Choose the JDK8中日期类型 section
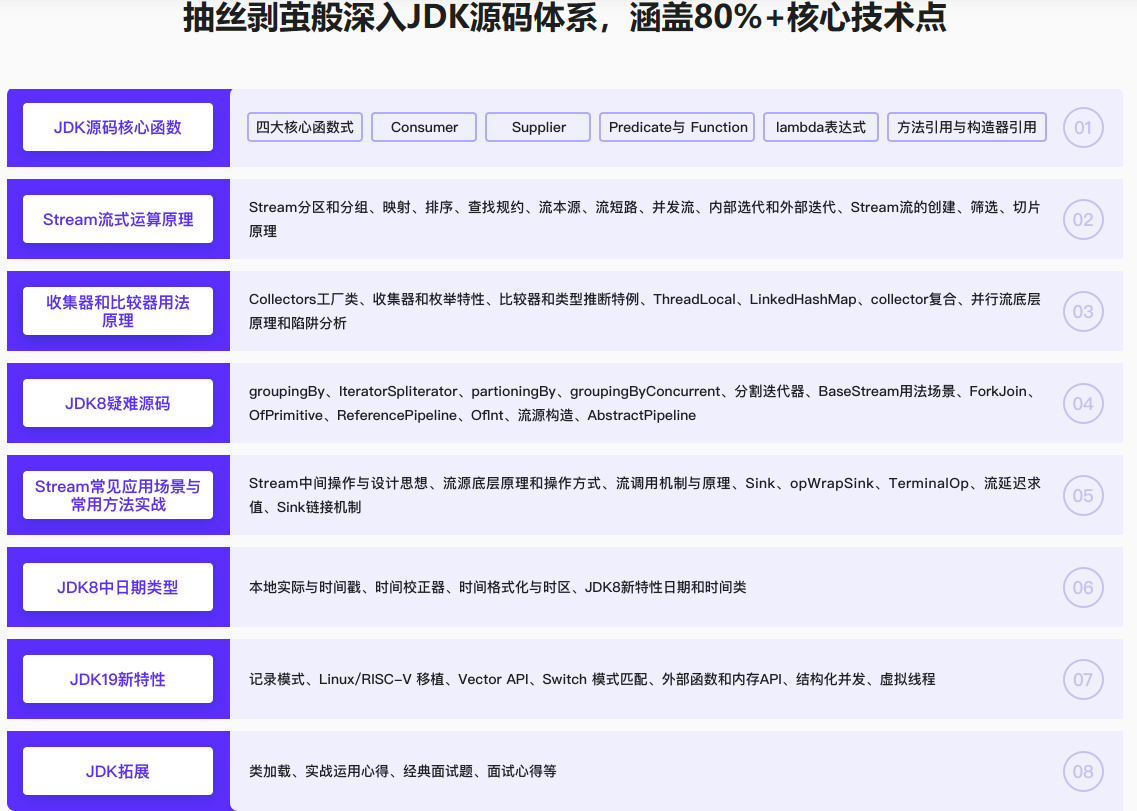This screenshot has height=811, width=1137. coord(118,588)
